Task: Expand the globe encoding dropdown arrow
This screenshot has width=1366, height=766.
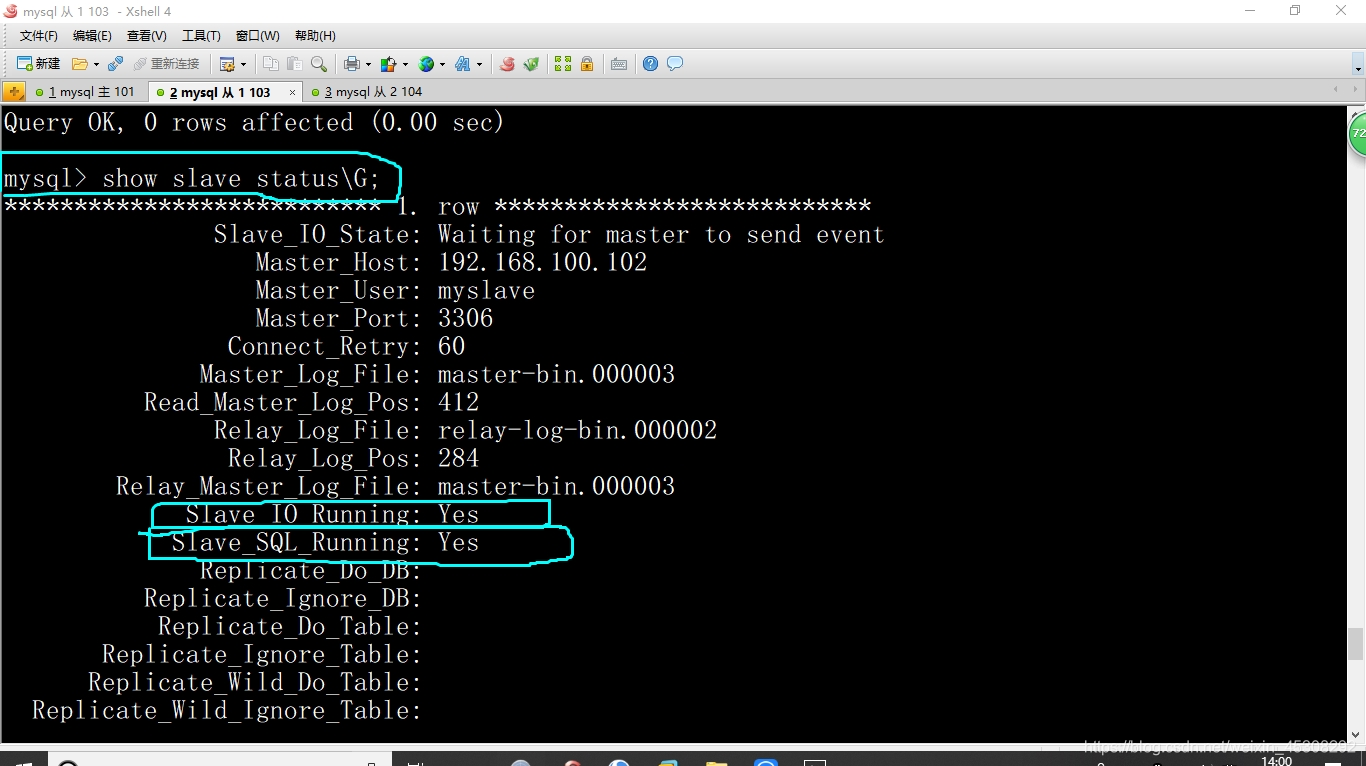Action: click(442, 64)
